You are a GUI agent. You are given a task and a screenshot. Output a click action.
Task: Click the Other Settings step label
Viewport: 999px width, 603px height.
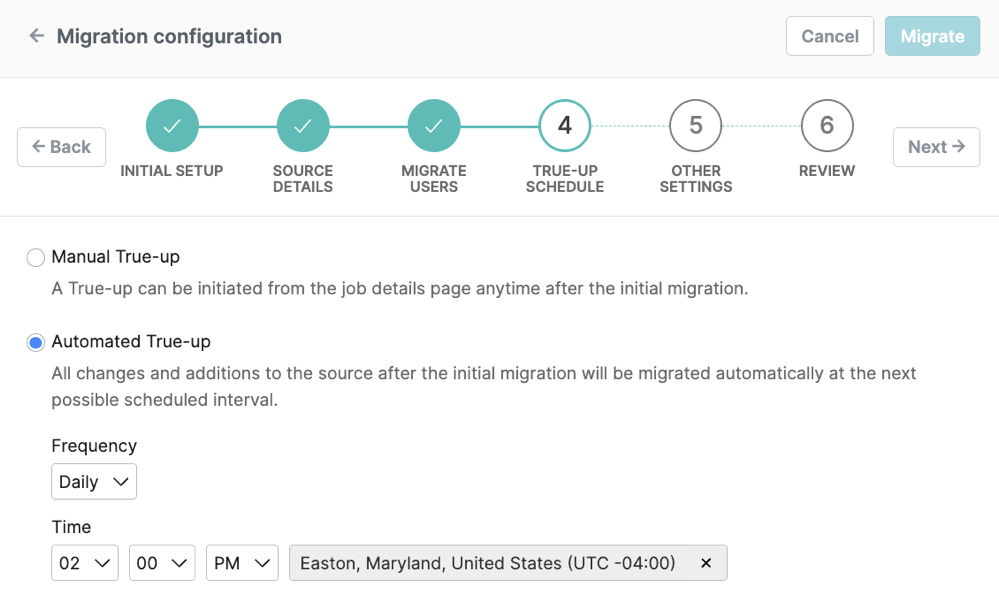pos(696,179)
